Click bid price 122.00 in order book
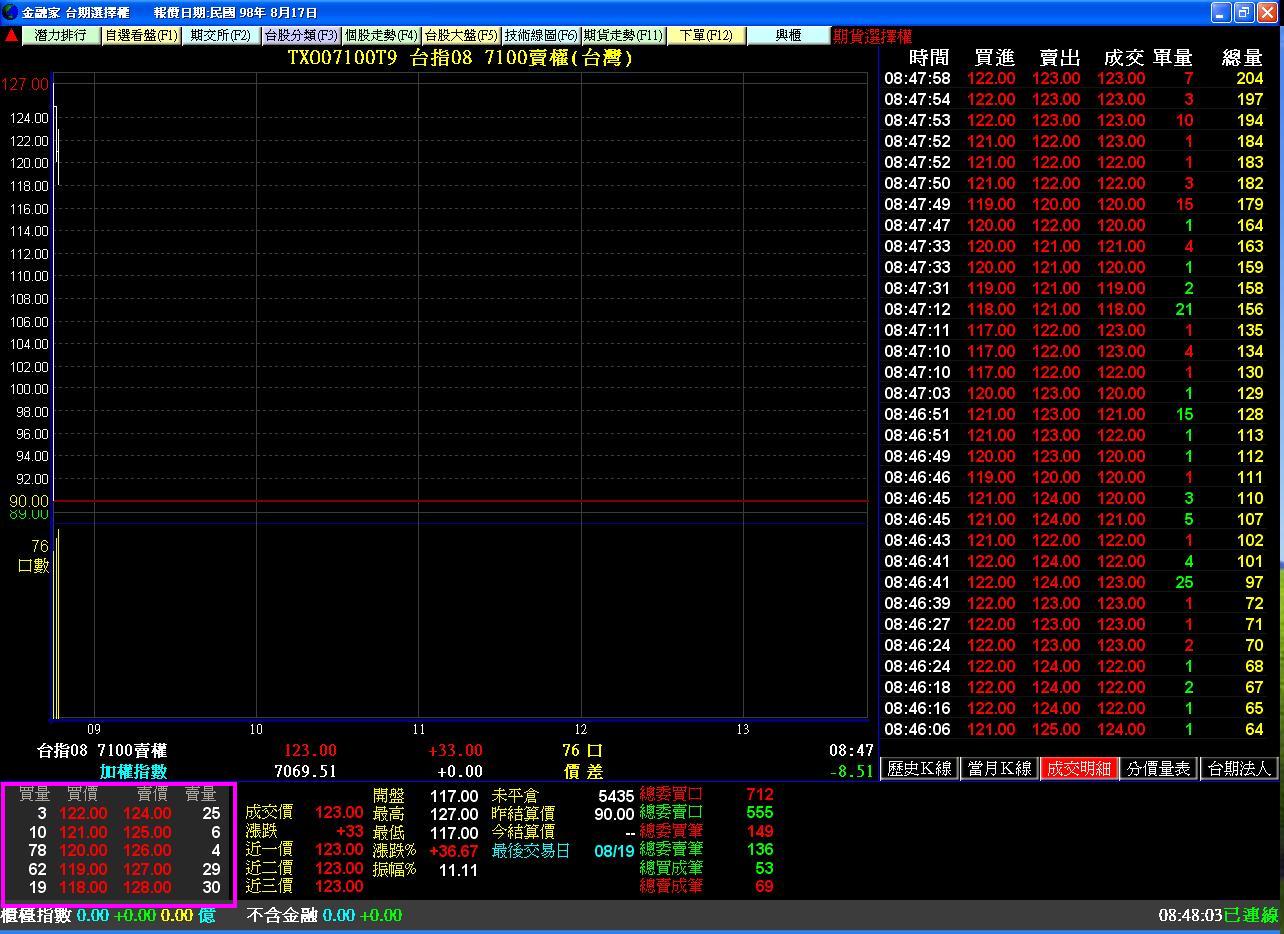Viewport: 1284px width, 934px height. [83, 814]
